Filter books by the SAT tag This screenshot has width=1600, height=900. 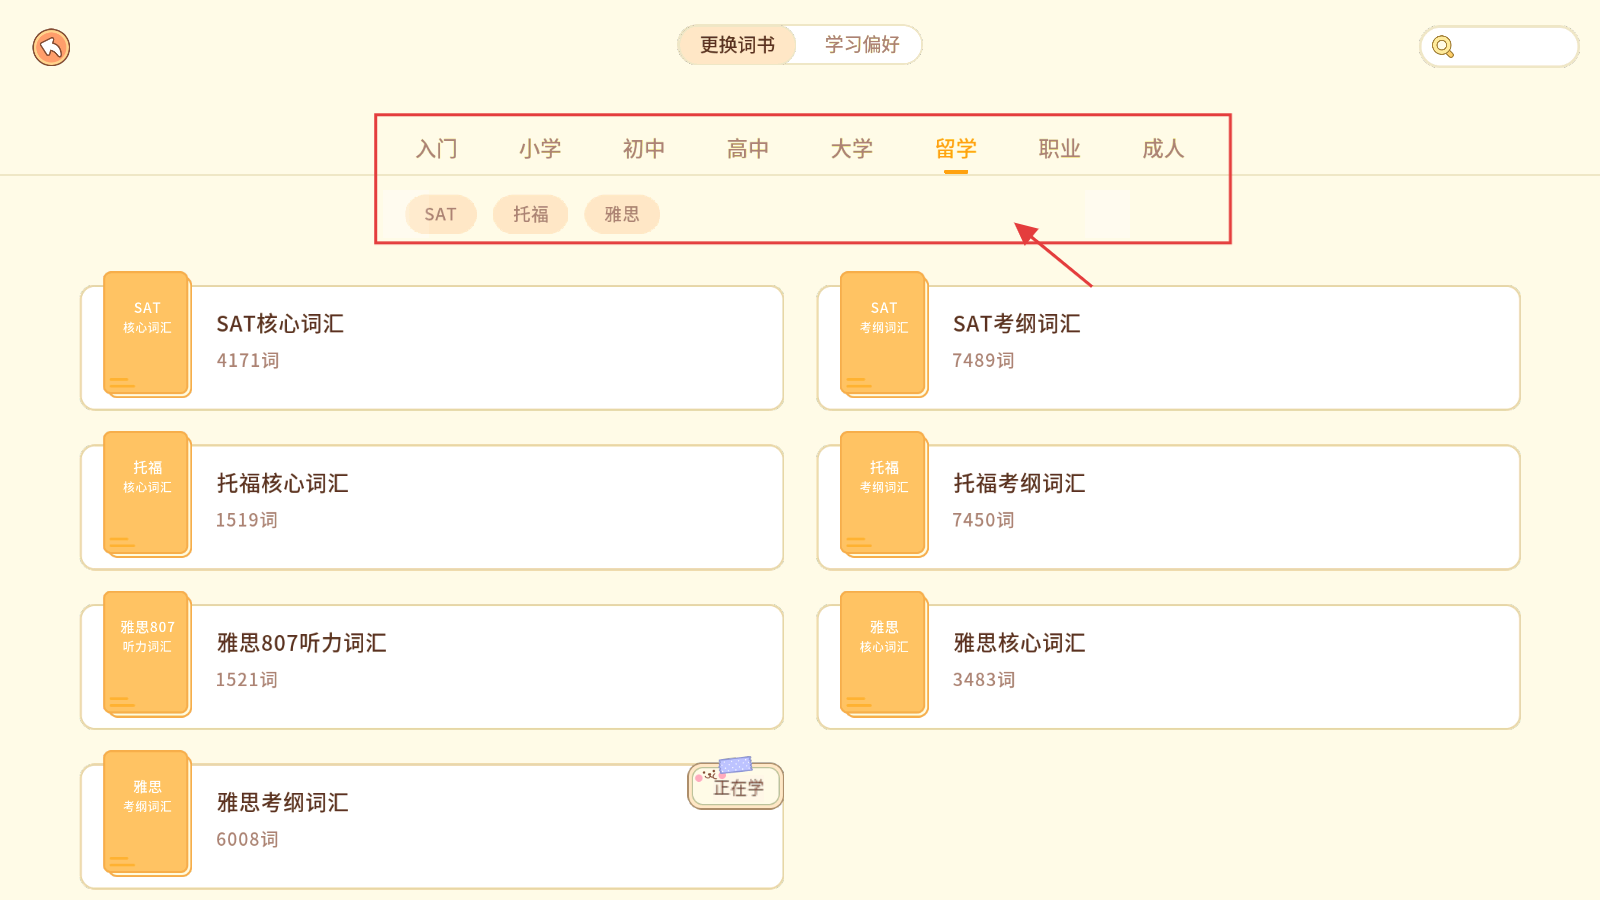(440, 214)
